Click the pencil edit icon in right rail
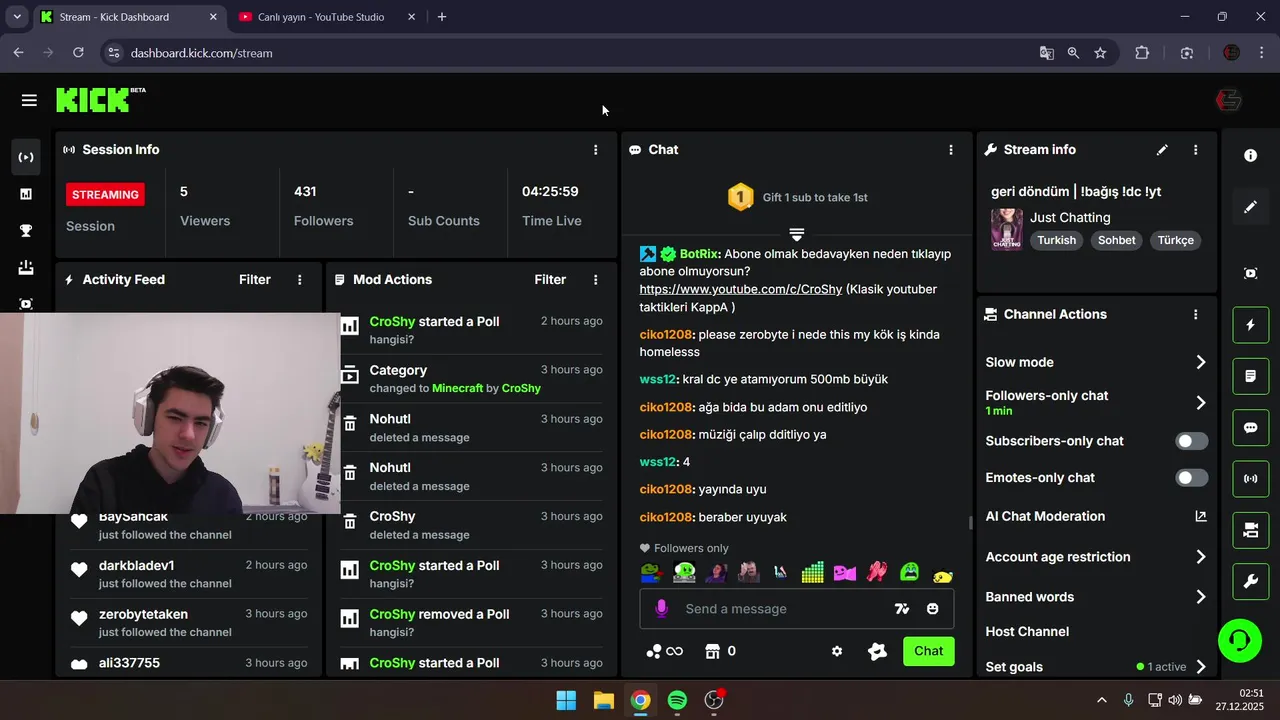This screenshot has width=1280, height=720. pos(1251,207)
